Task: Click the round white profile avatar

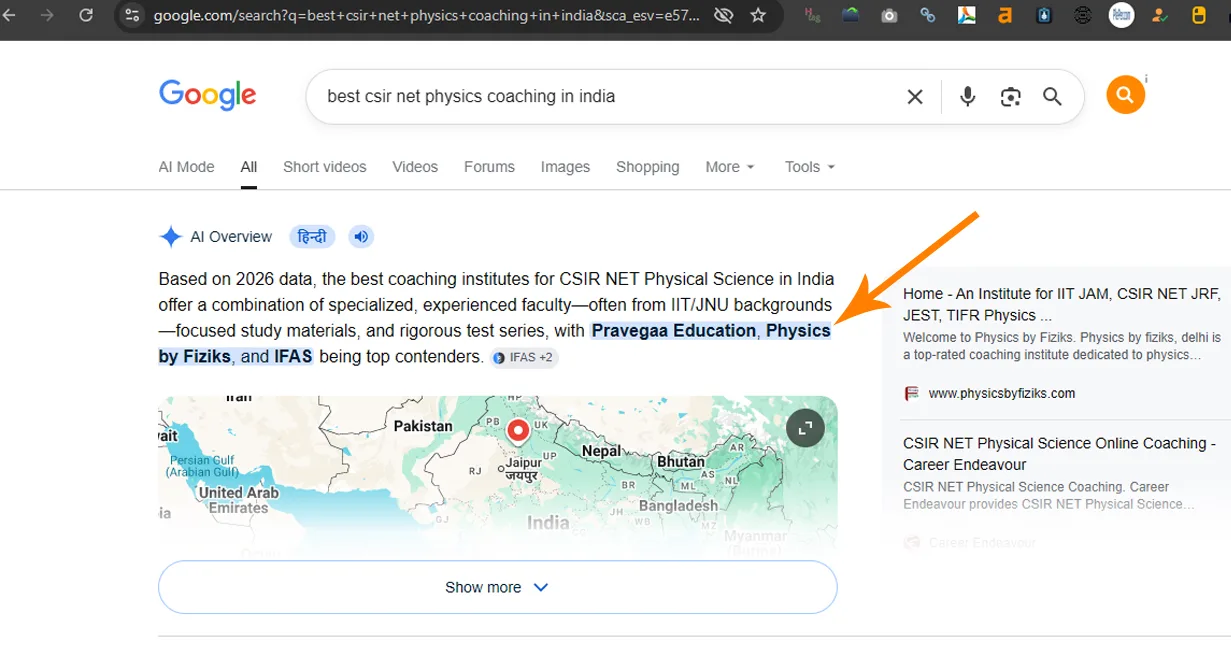Action: pyautogui.click(x=1122, y=15)
